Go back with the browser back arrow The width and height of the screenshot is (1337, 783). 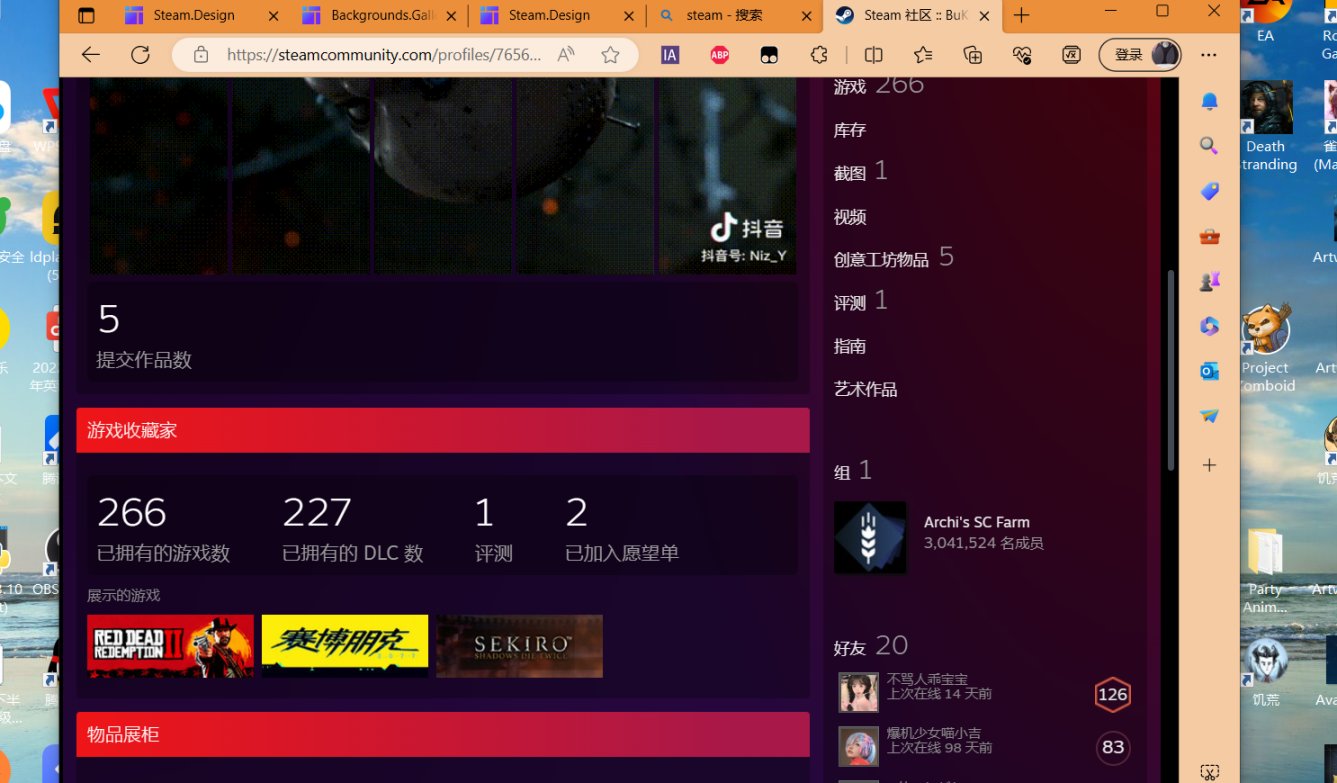91,55
